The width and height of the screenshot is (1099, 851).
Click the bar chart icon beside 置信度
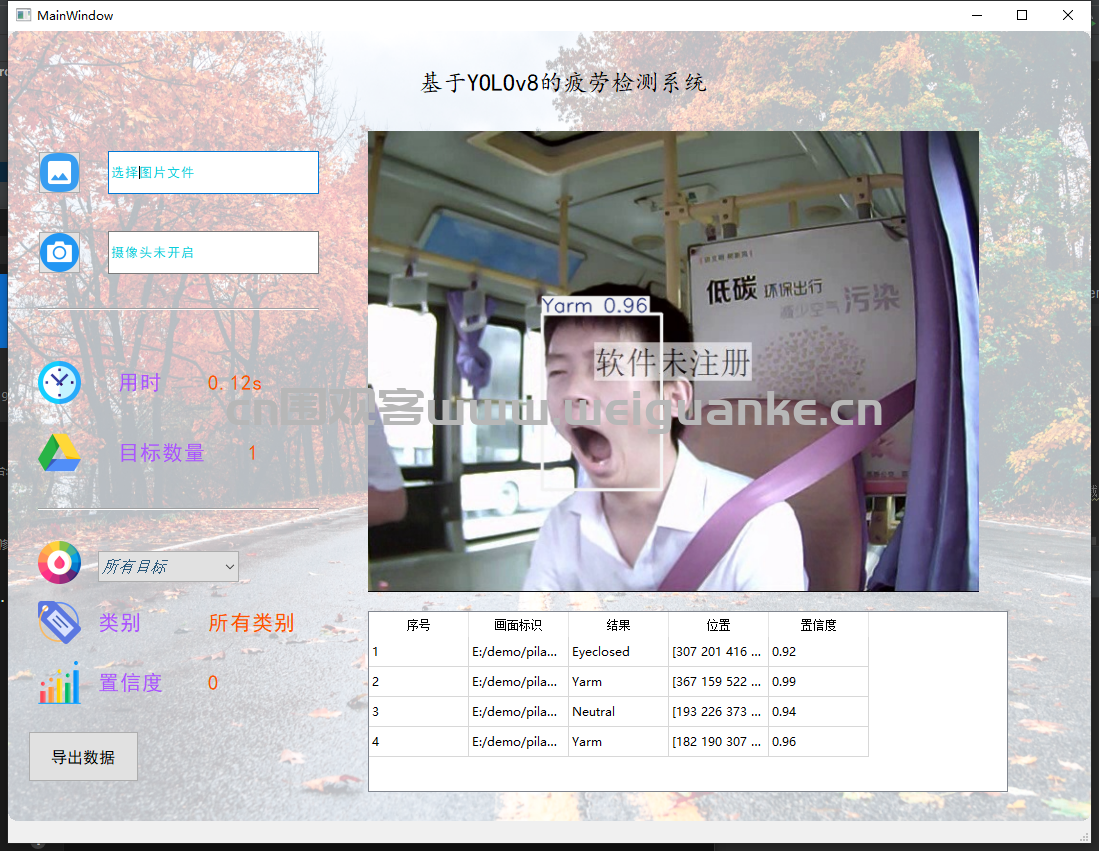(59, 683)
